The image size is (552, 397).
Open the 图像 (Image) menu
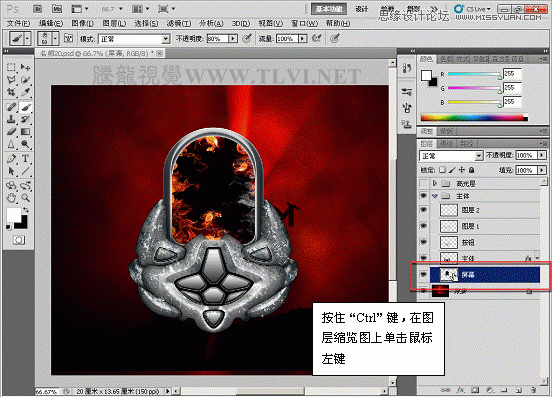pyautogui.click(x=83, y=23)
